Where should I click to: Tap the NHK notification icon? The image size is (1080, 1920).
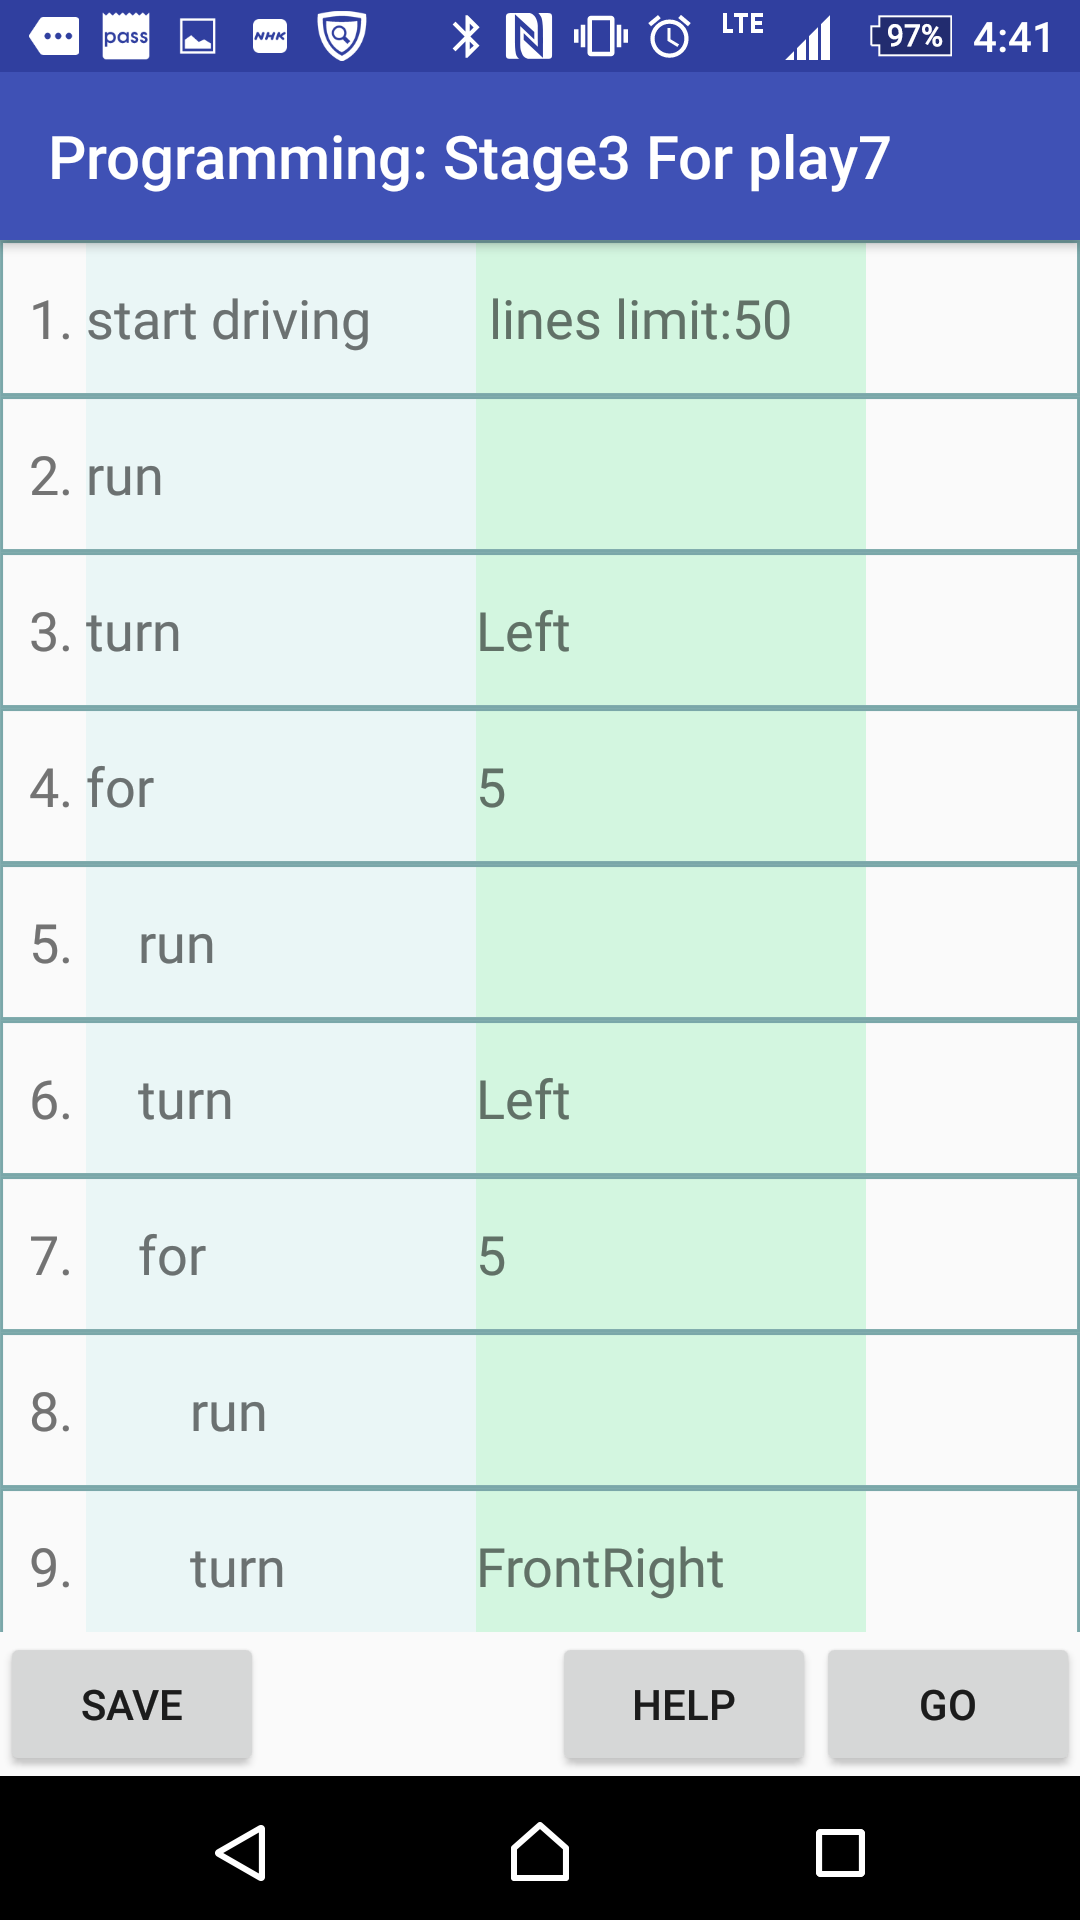point(270,37)
